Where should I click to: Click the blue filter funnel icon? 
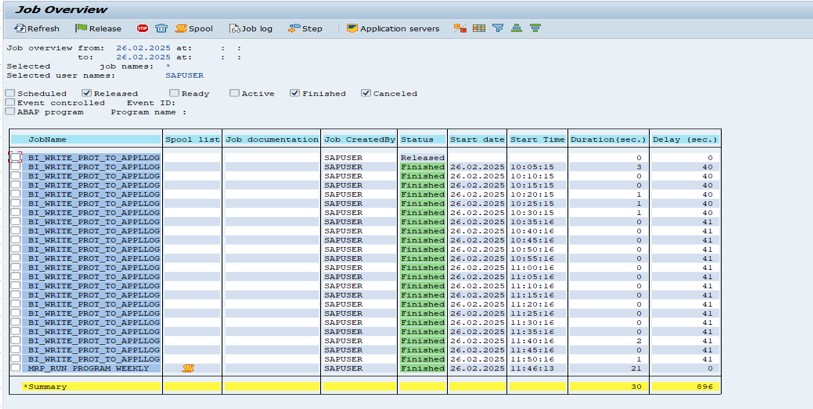[x=498, y=29]
